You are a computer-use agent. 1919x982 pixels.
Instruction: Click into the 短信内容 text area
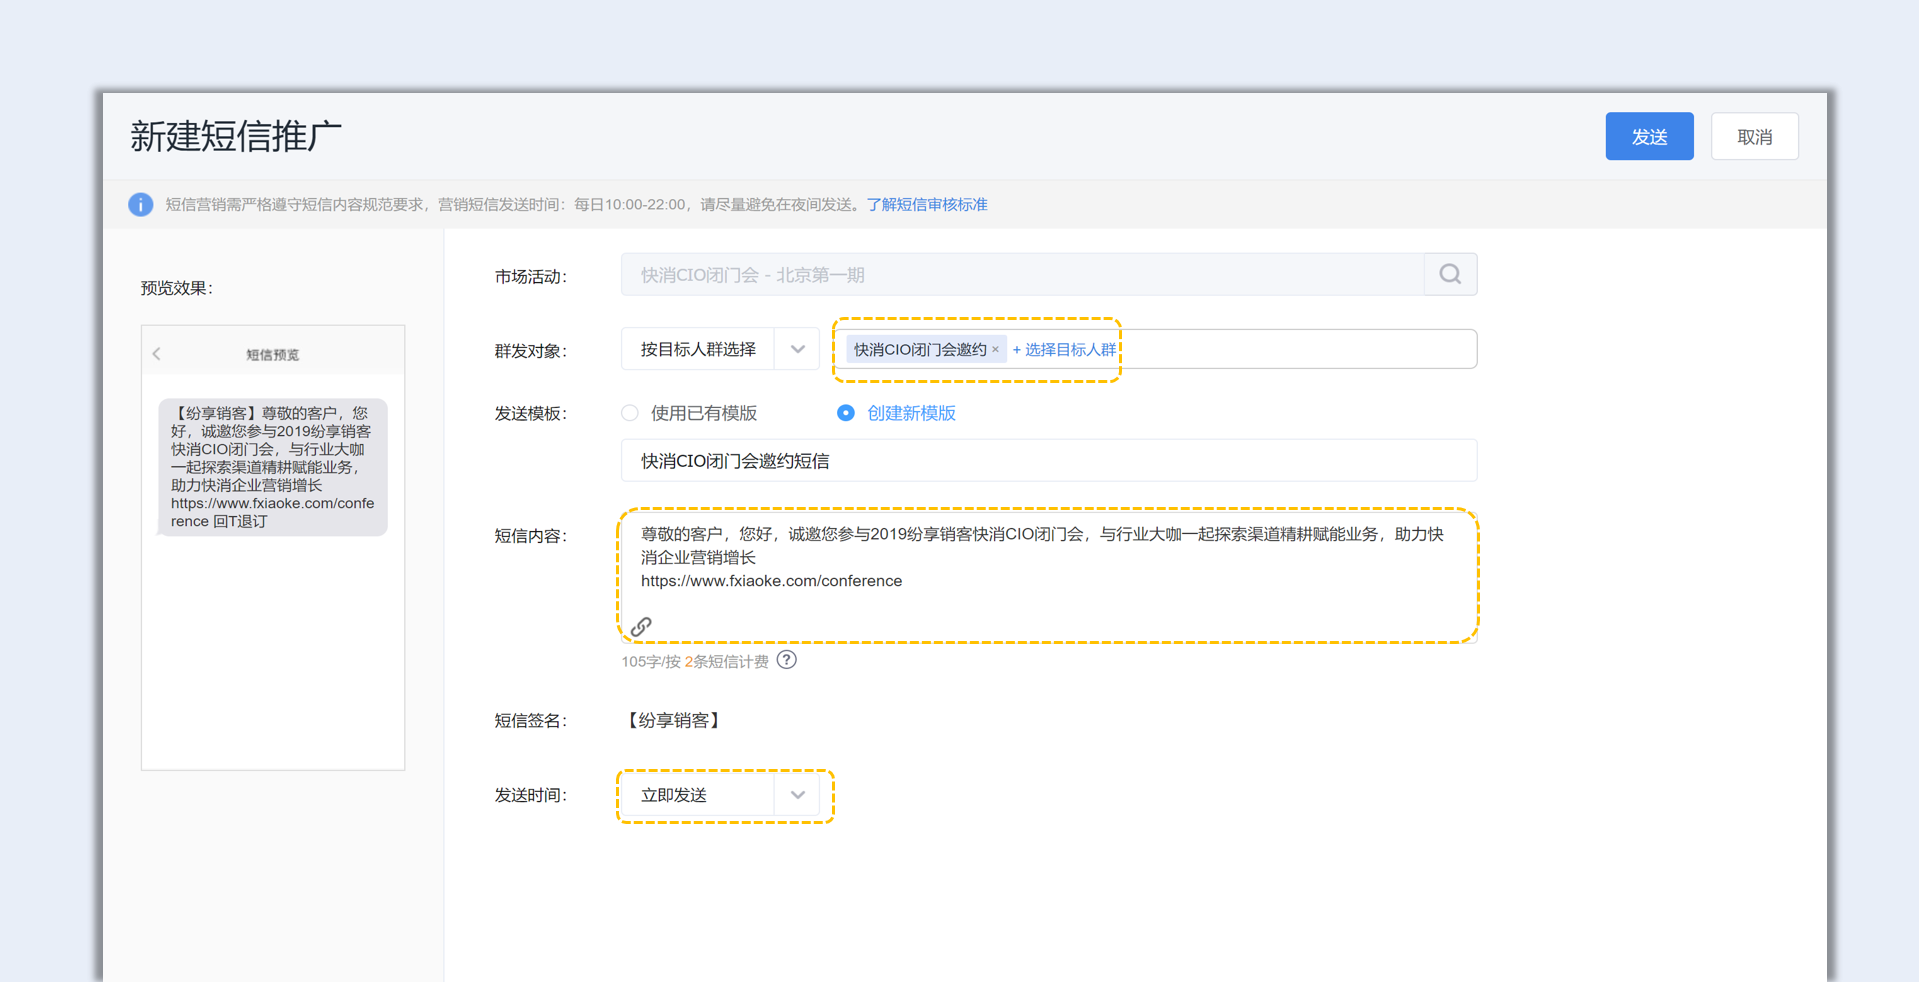pos(1048,575)
